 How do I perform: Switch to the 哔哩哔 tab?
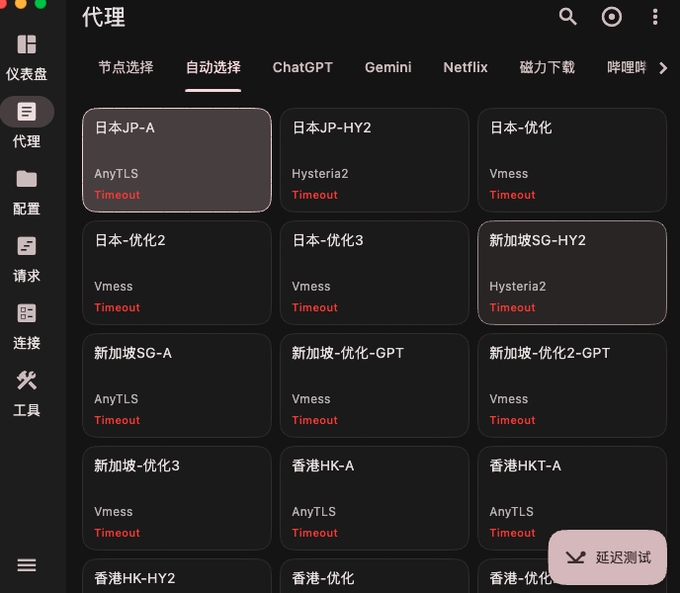click(x=627, y=67)
